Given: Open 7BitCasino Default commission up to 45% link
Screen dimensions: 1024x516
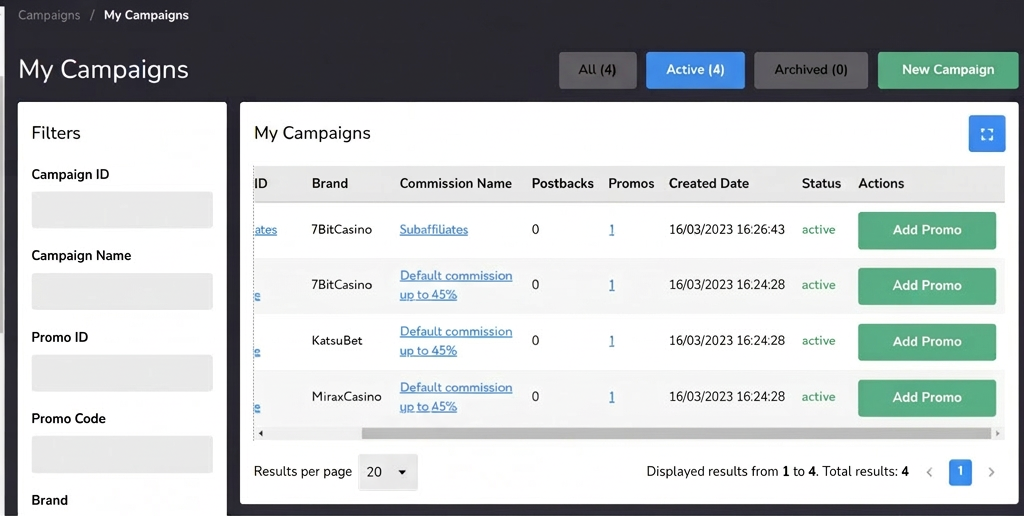Looking at the screenshot, I should click(x=456, y=285).
